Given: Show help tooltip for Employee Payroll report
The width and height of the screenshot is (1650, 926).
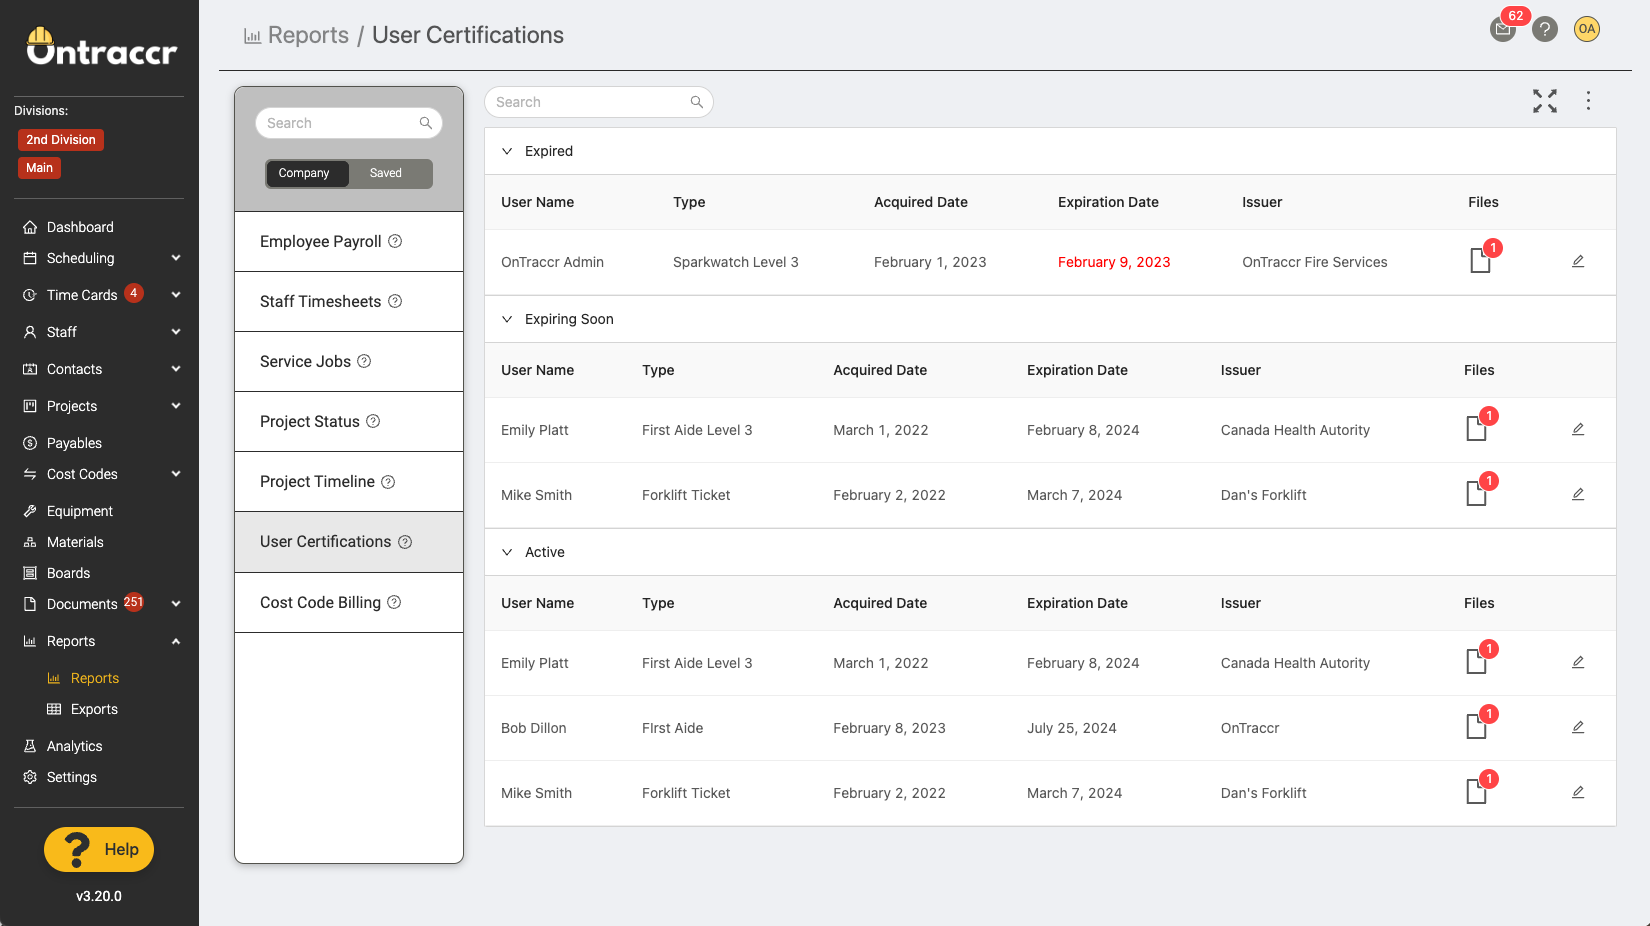Looking at the screenshot, I should click(x=395, y=241).
